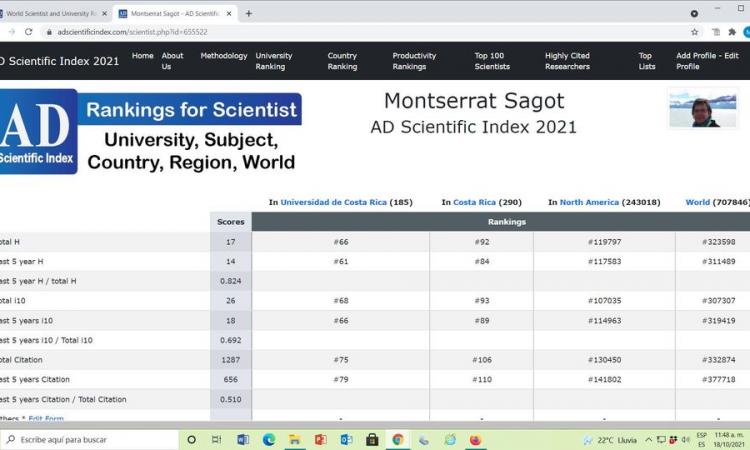Go to Highly Cited Researchers

(567, 61)
